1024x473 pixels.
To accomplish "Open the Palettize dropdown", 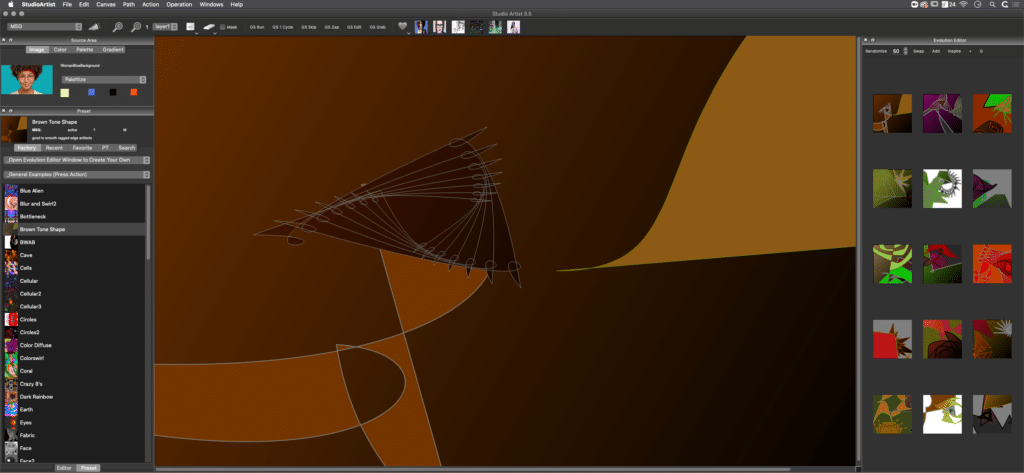I will coord(104,79).
